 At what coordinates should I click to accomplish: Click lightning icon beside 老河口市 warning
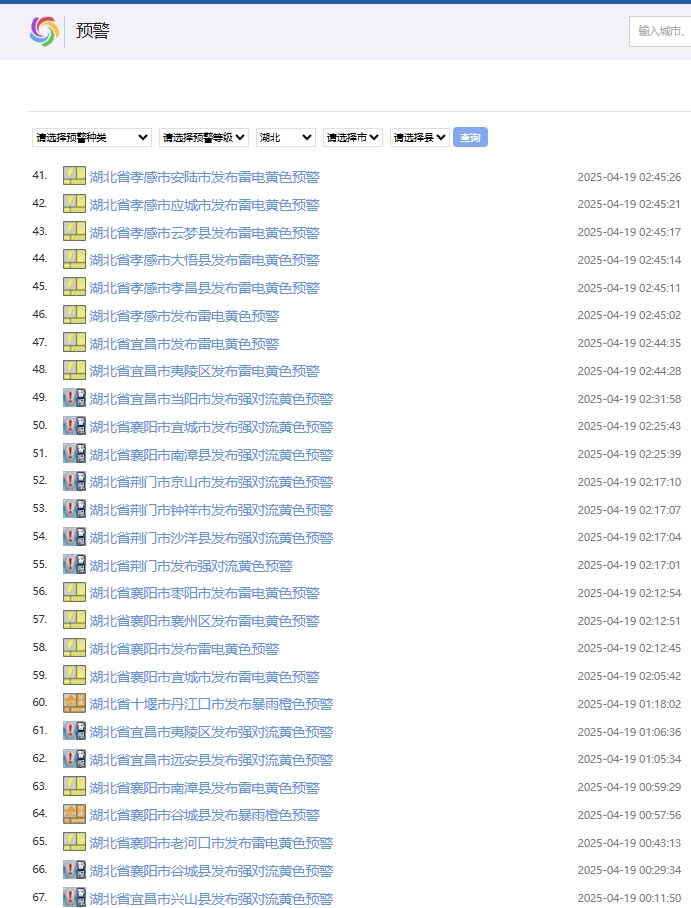pos(74,843)
